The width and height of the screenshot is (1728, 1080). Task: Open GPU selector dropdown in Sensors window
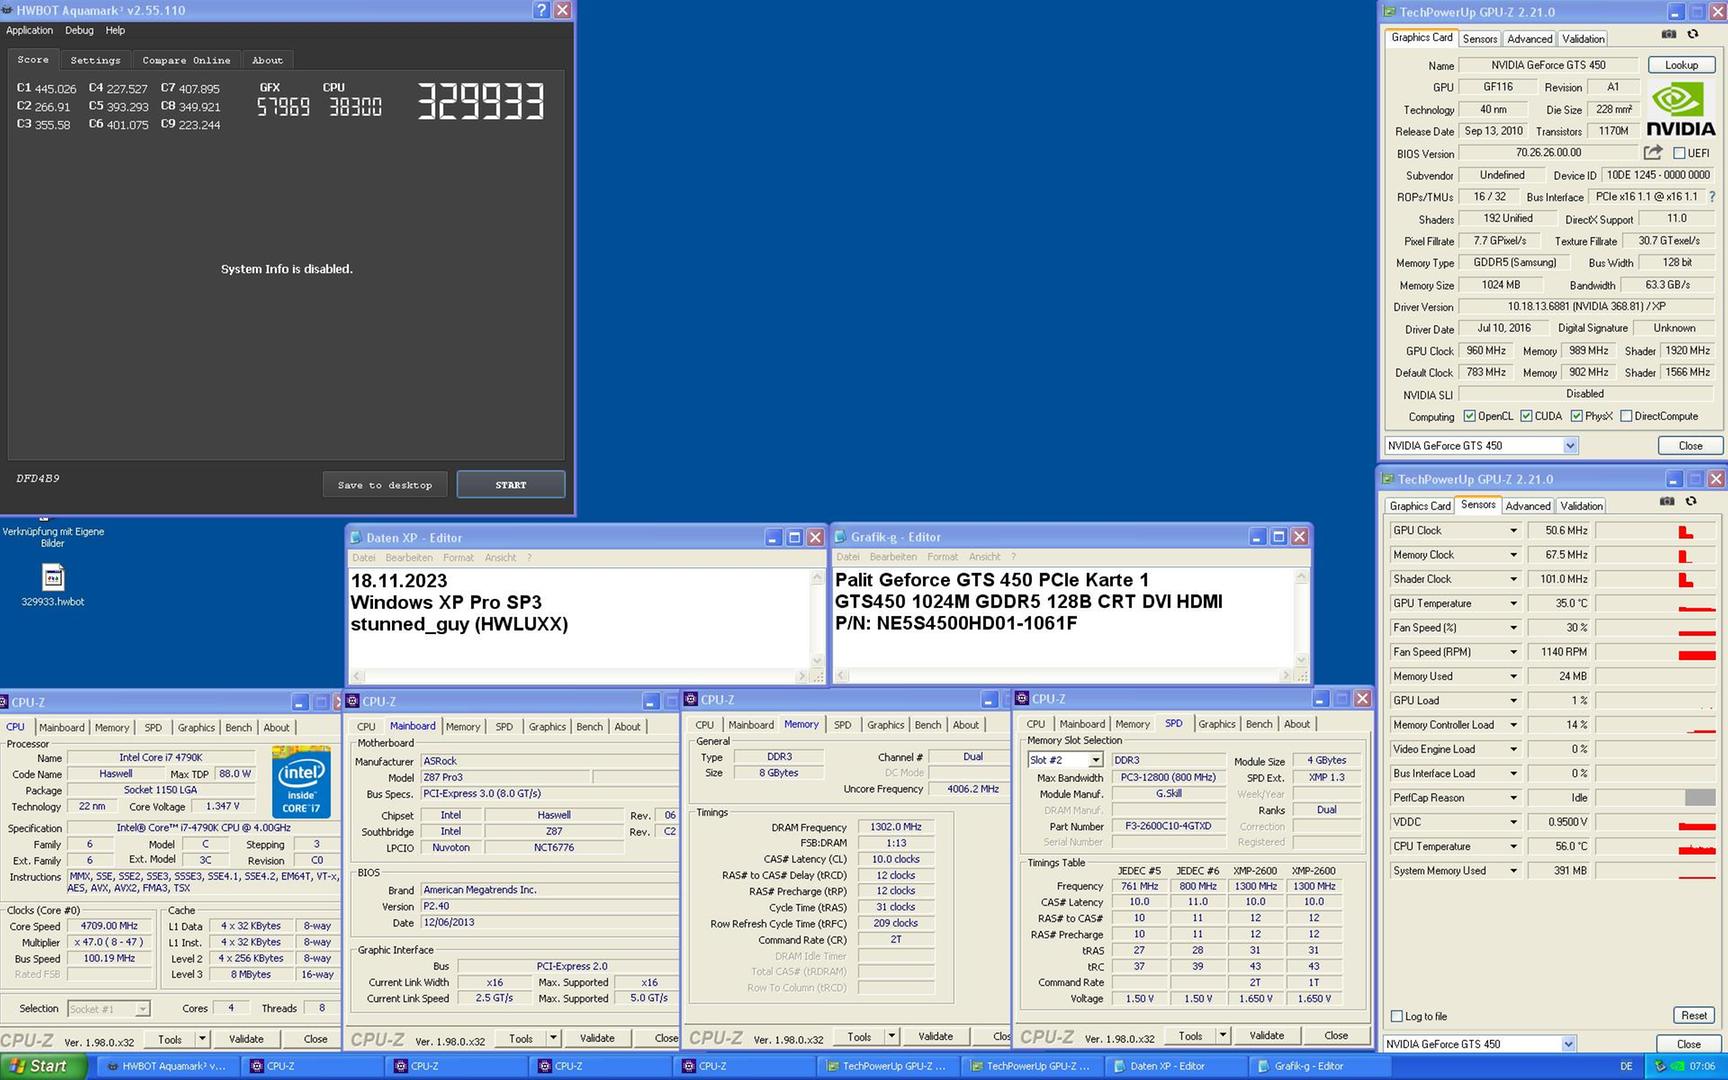(x=1568, y=1044)
